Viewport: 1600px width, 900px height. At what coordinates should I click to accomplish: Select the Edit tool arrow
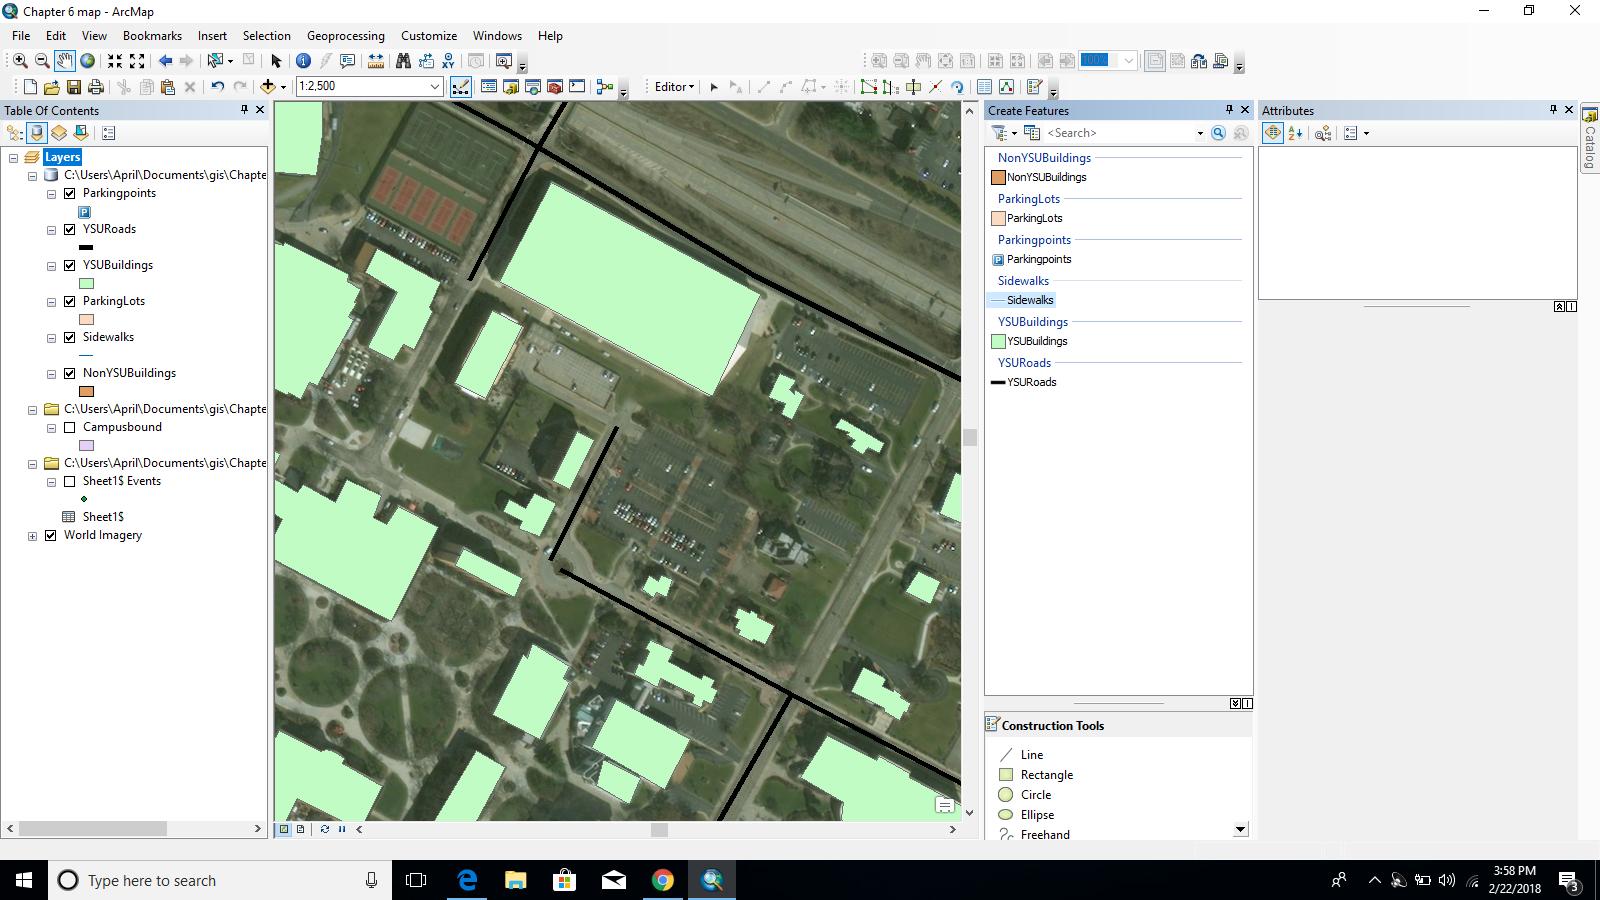click(713, 87)
